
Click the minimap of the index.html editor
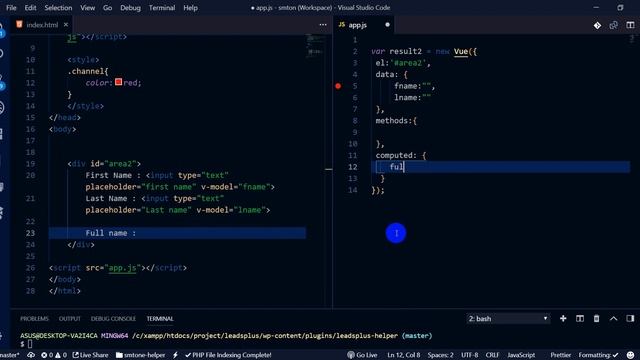(x=315, y=45)
